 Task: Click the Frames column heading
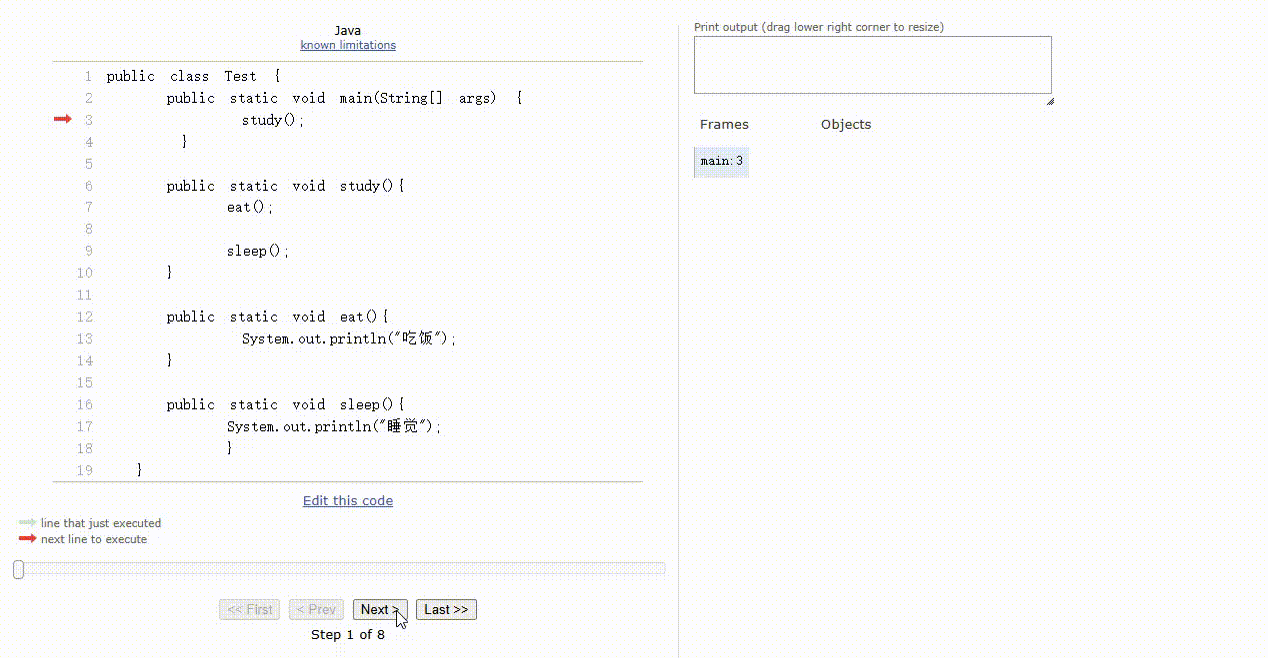point(724,125)
